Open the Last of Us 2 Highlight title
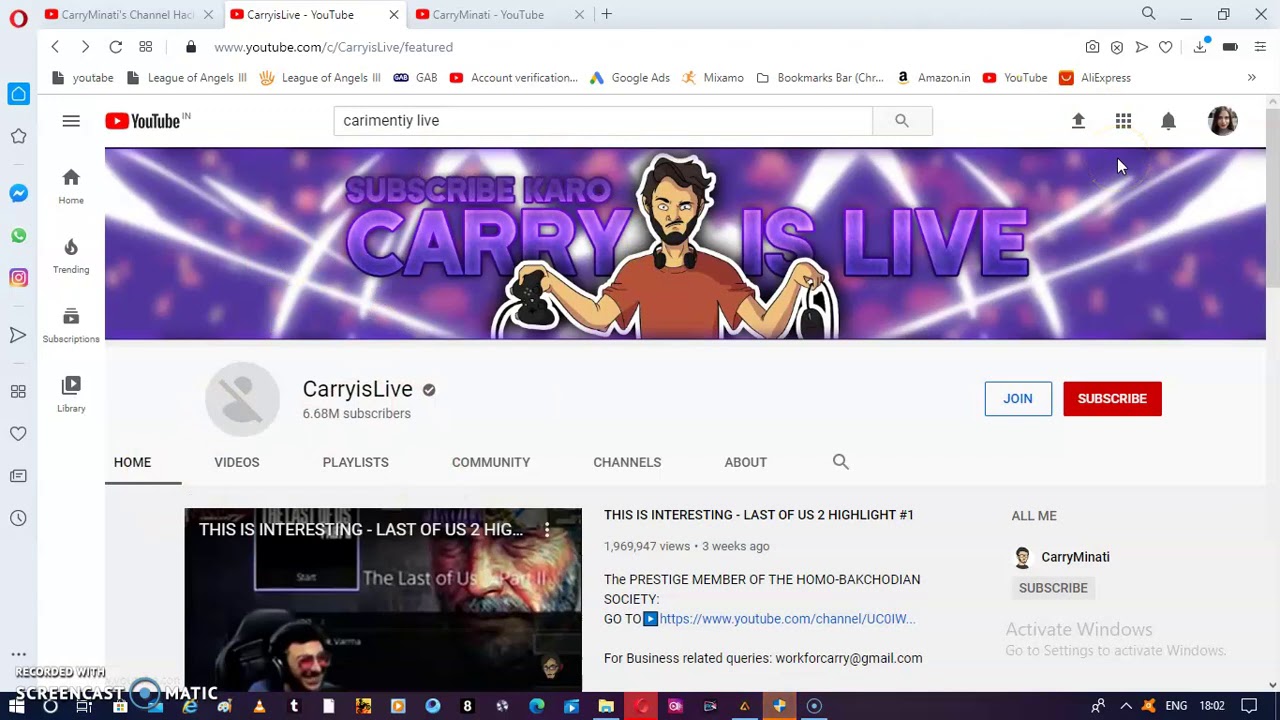 [x=759, y=515]
